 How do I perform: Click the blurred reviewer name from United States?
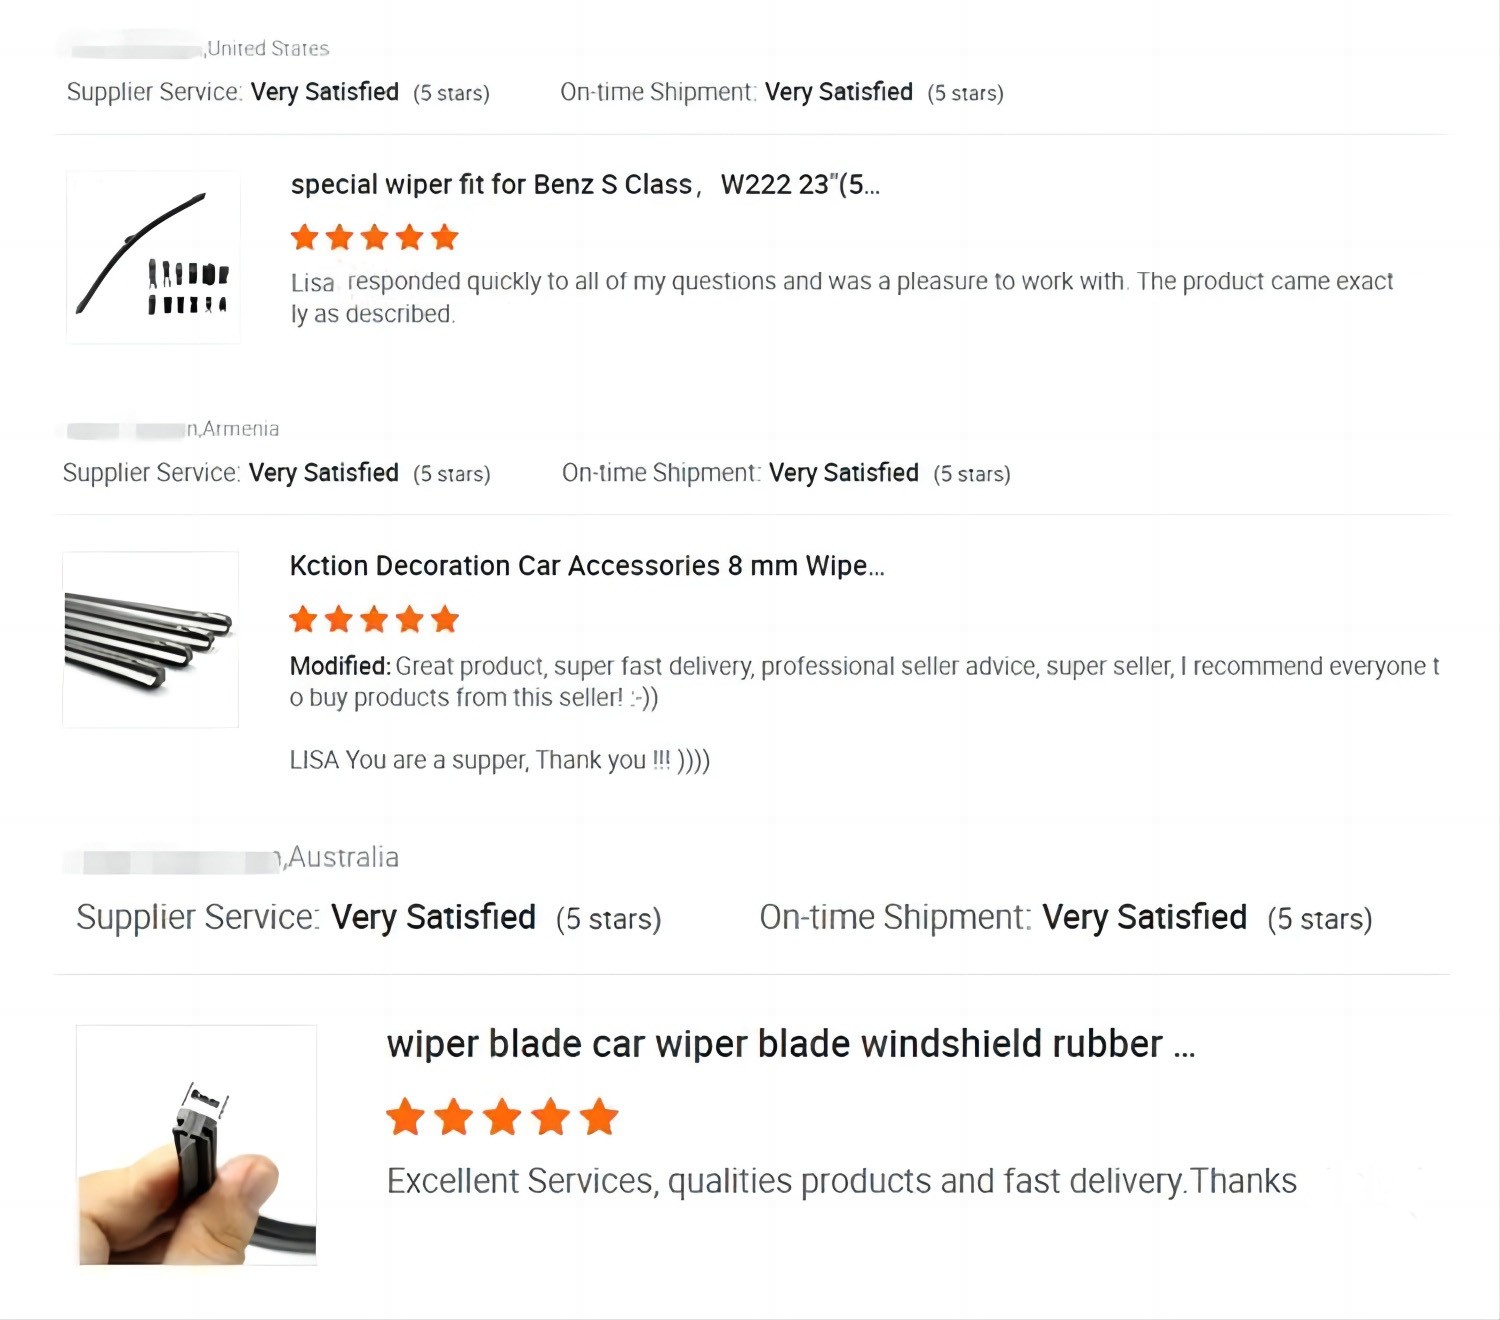[130, 48]
